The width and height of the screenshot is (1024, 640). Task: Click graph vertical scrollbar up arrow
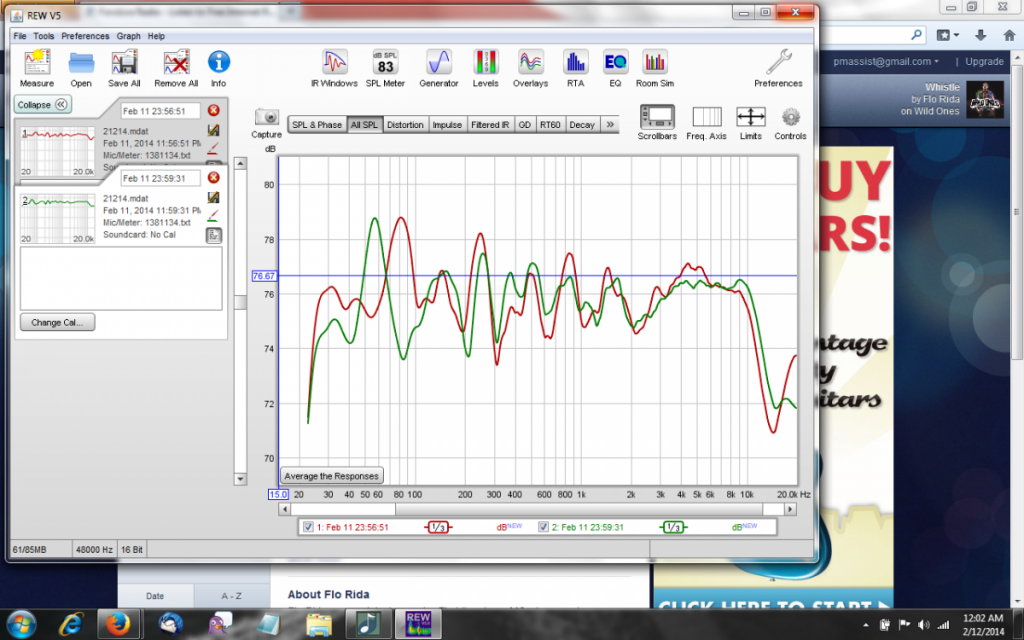(240, 163)
